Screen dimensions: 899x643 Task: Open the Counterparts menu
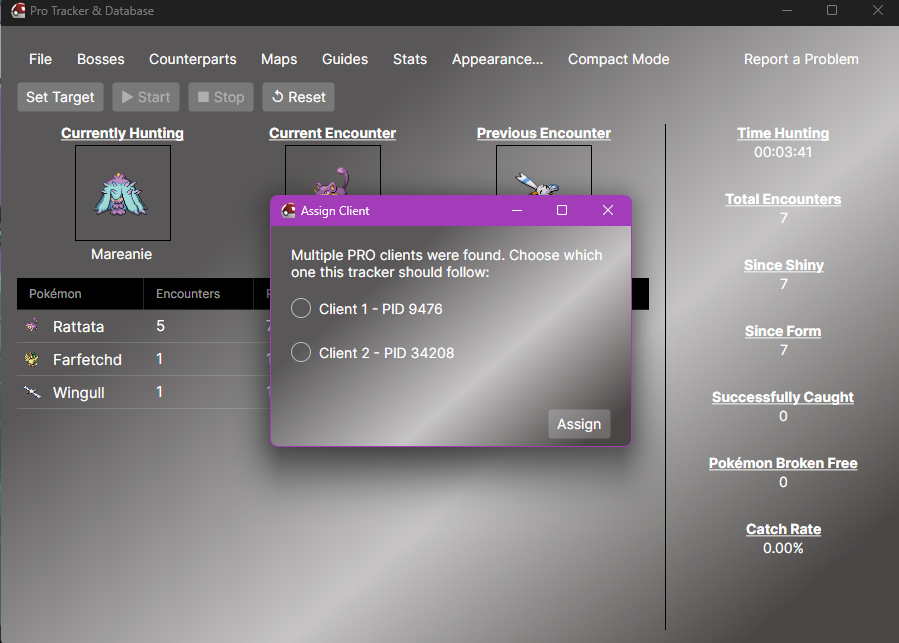193,59
